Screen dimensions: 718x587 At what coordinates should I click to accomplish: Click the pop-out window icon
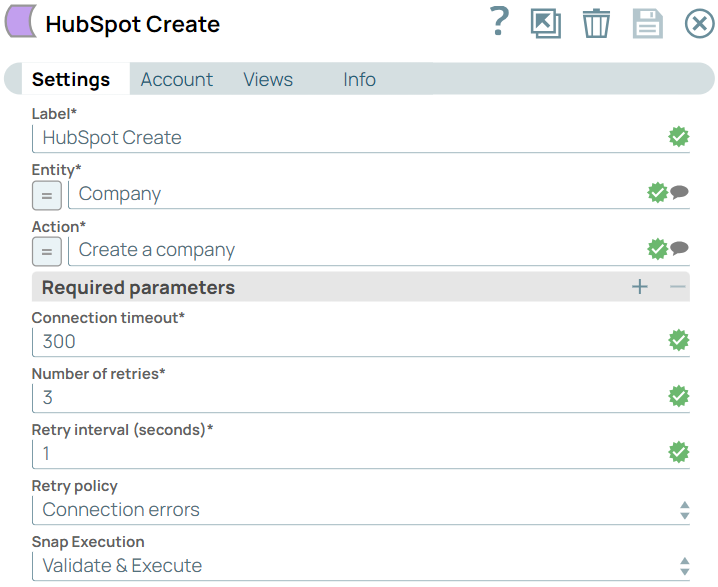(x=546, y=23)
